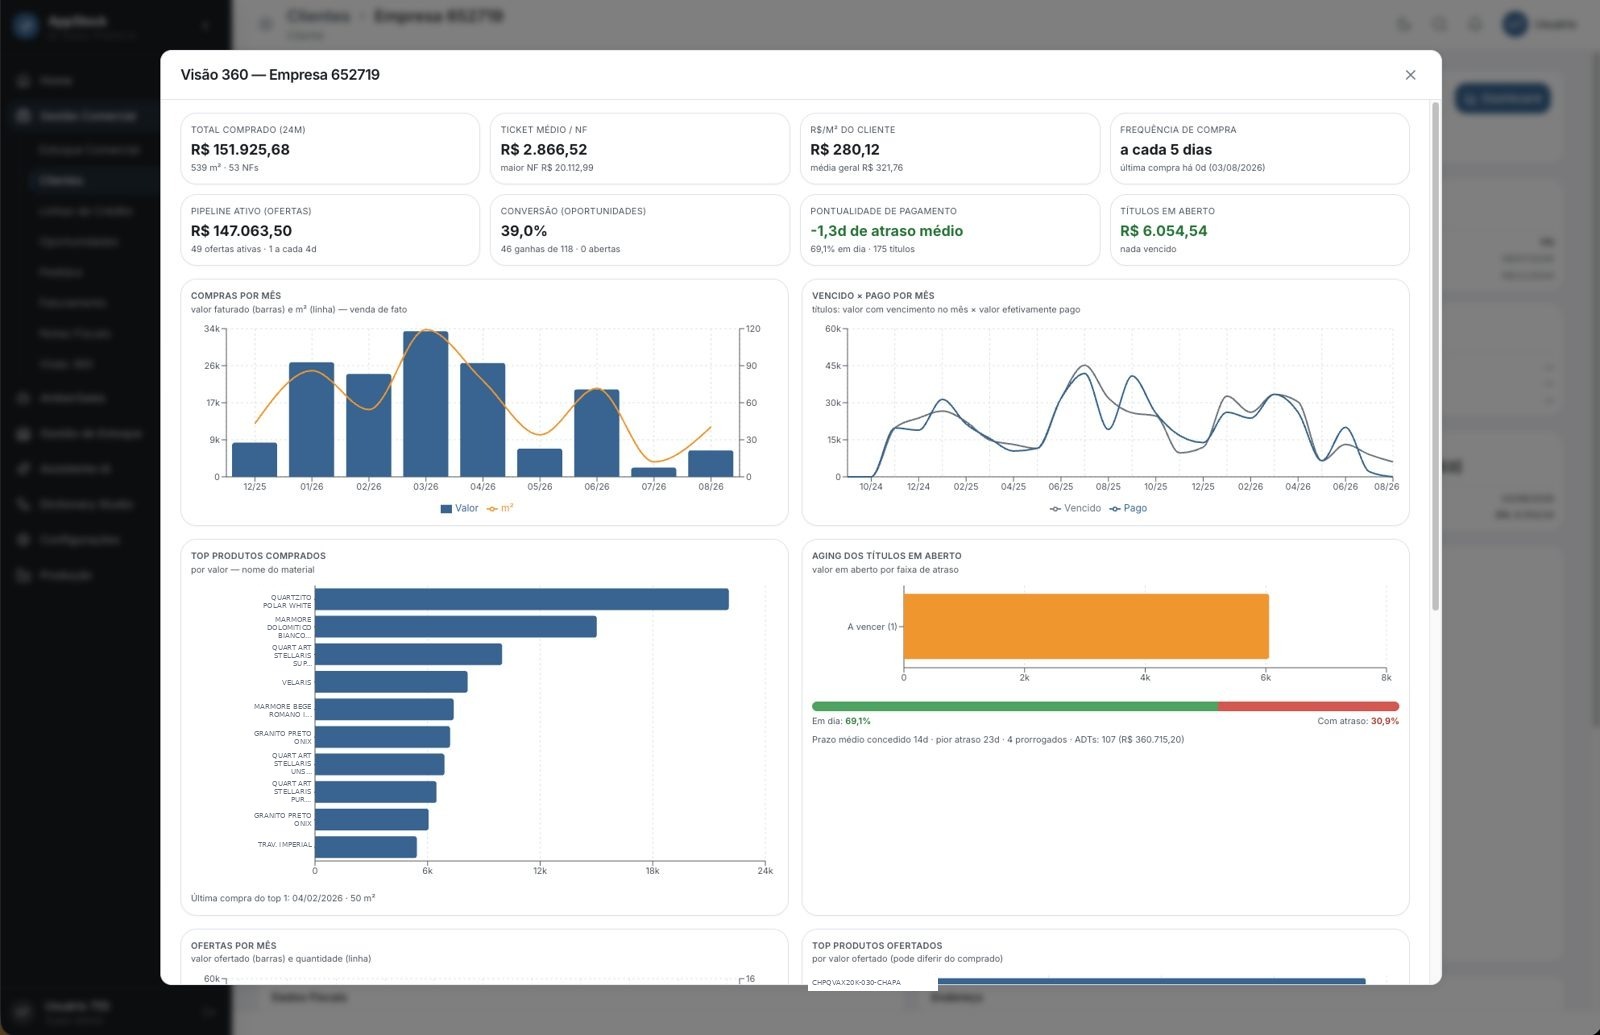Click the Vencido legend line marker

[1055, 509]
